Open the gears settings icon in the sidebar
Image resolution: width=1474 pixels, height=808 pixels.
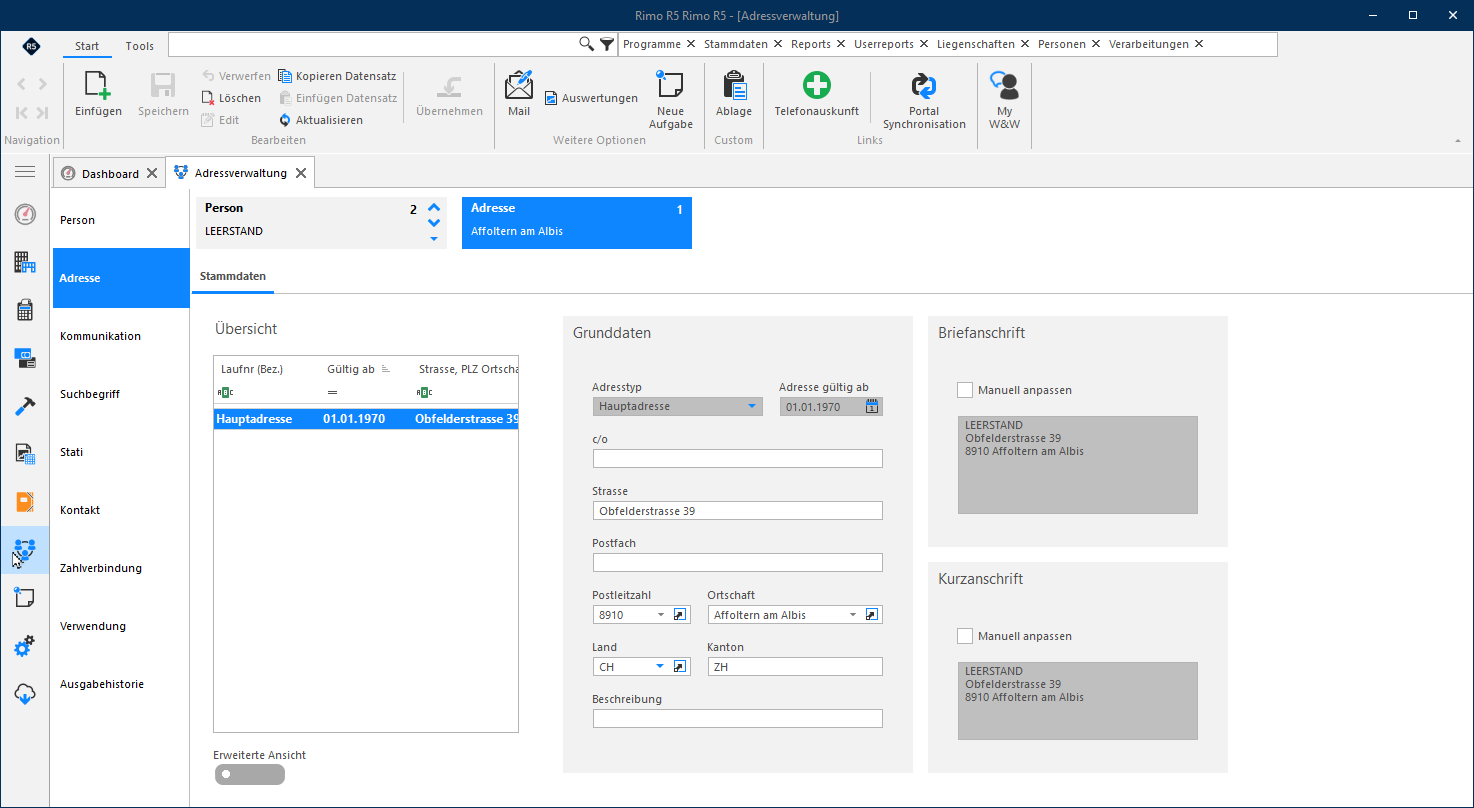pos(25,647)
